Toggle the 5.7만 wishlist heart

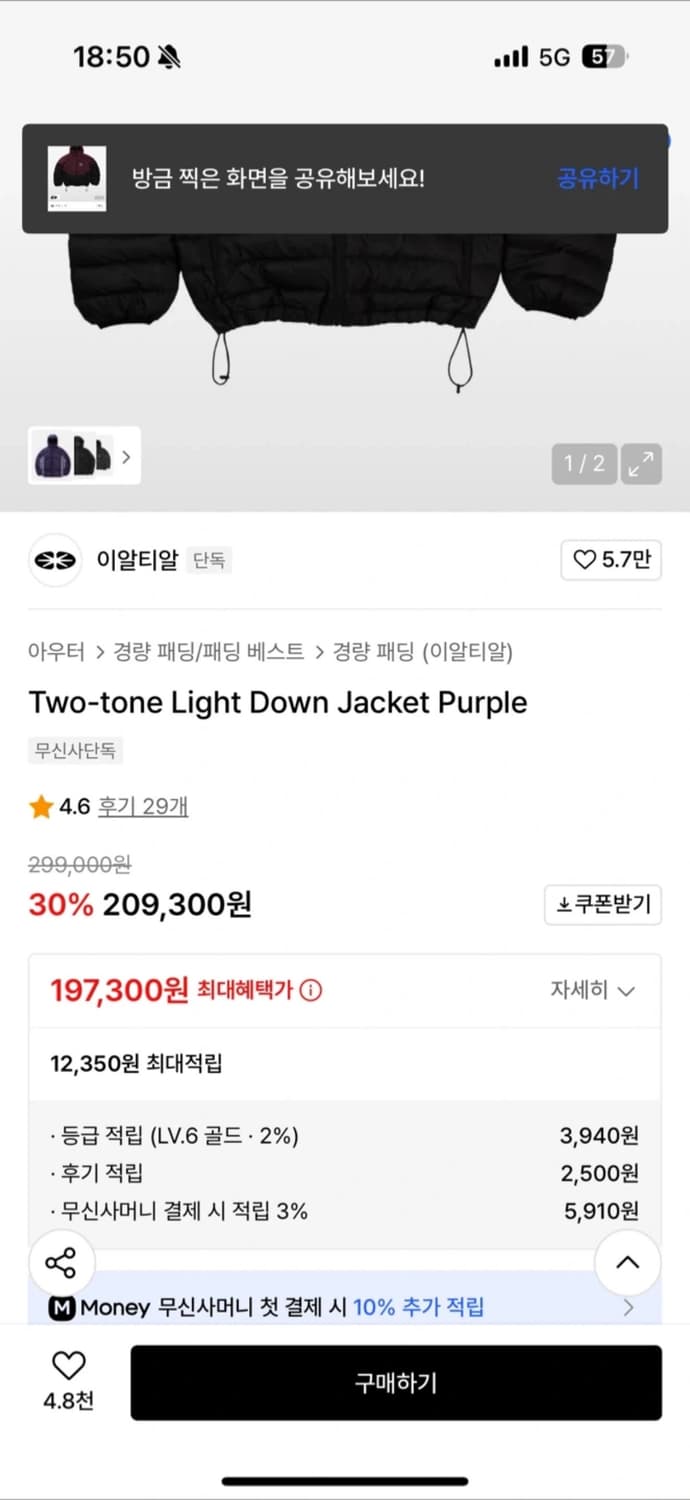tap(589, 560)
